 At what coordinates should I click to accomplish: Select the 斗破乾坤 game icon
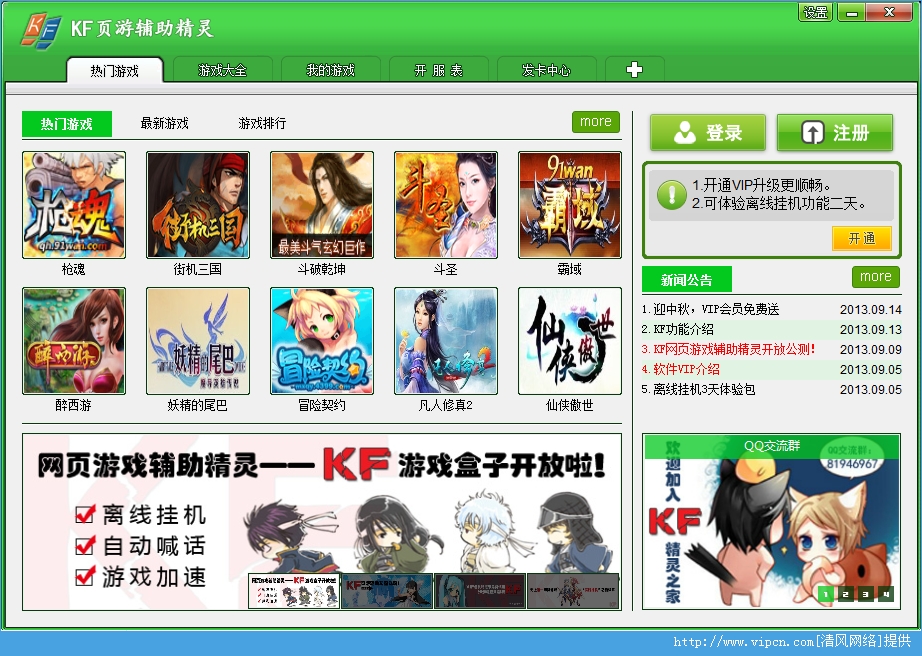322,205
